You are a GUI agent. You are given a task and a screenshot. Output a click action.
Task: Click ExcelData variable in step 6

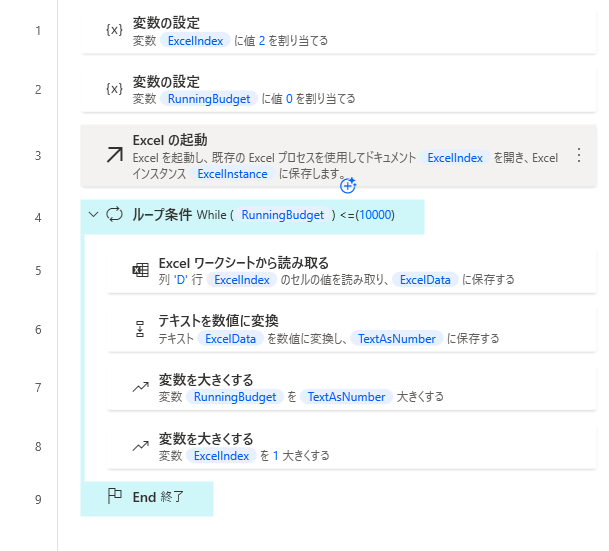[230, 339]
